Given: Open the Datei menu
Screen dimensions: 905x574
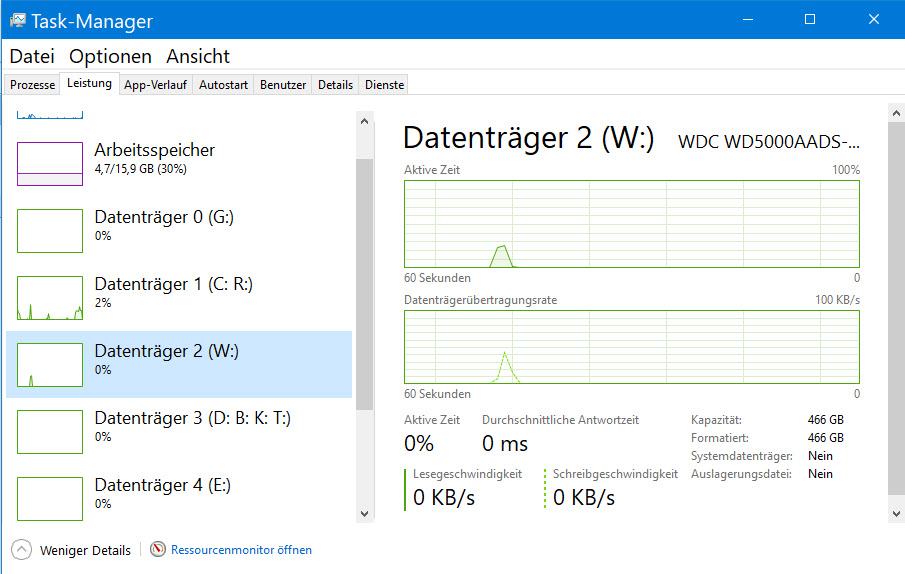Looking at the screenshot, I should click(32, 57).
